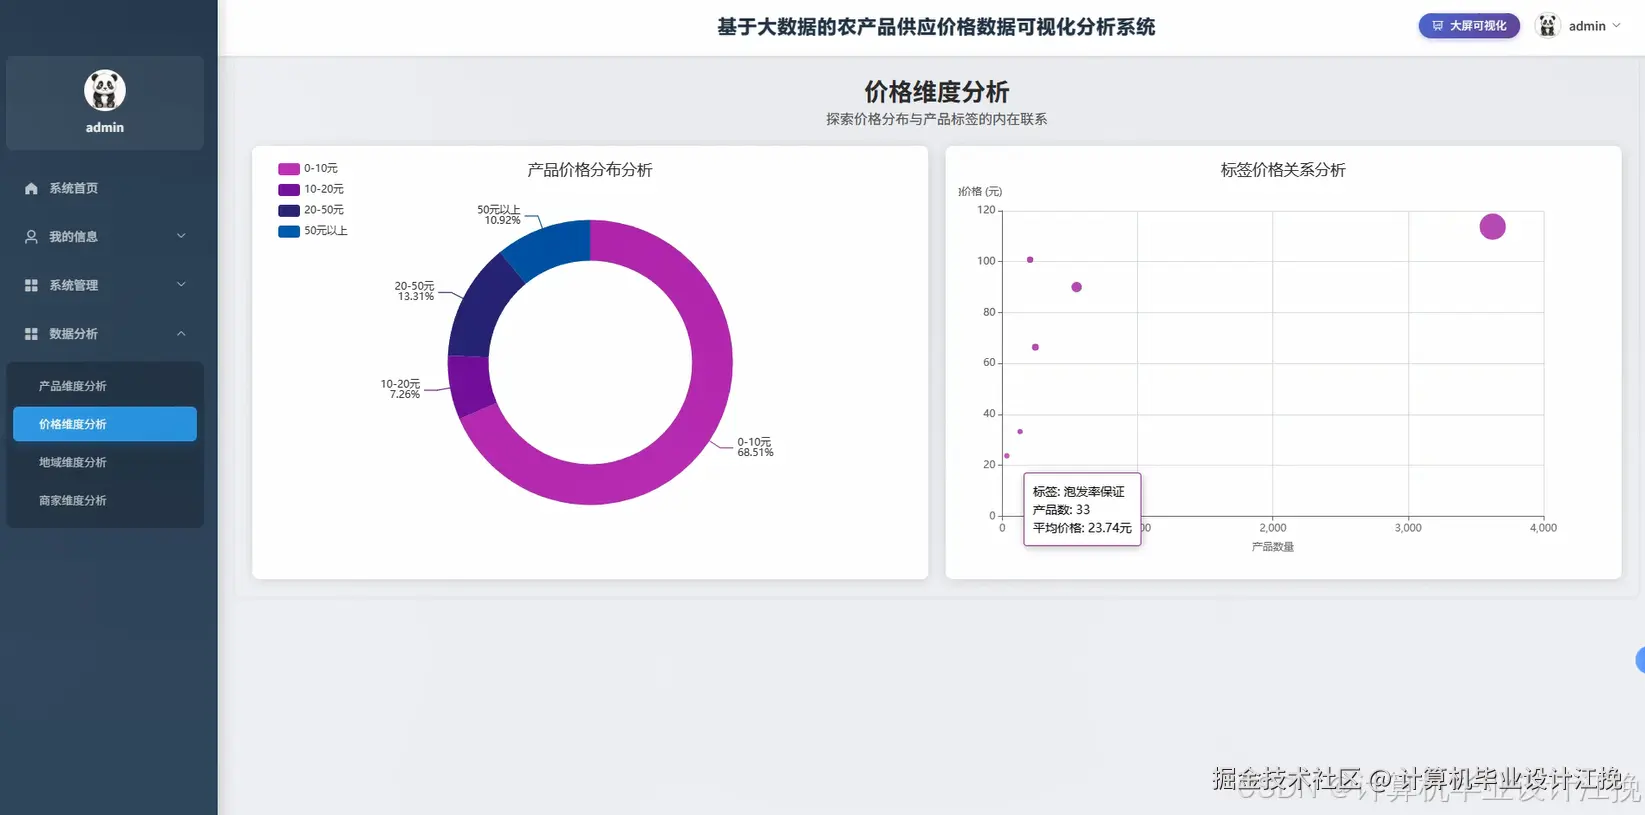Click the sidebar admin username text

pyautogui.click(x=105, y=127)
